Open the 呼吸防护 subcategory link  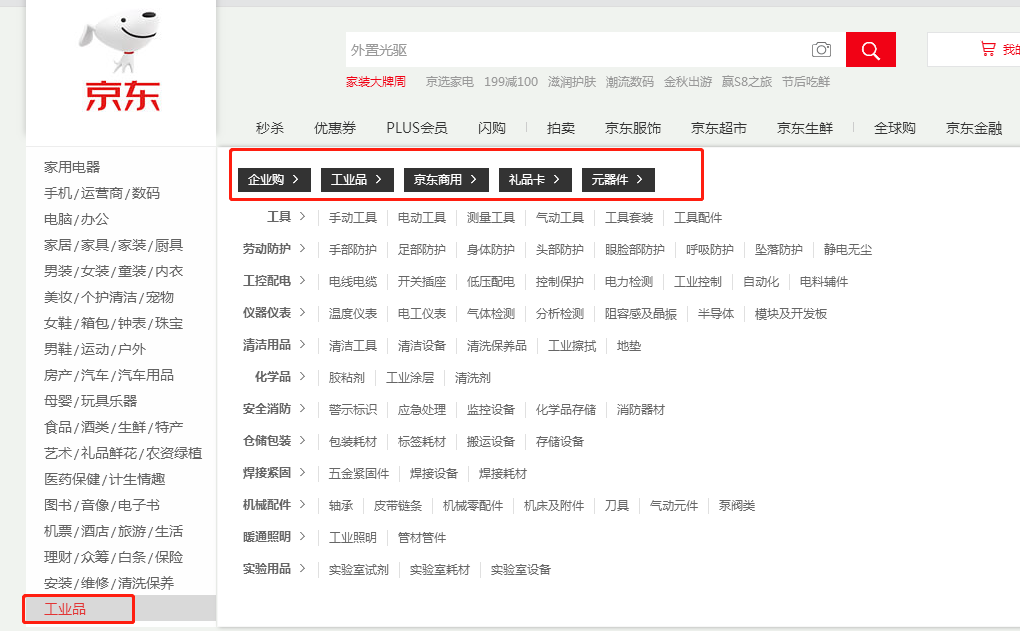(710, 250)
